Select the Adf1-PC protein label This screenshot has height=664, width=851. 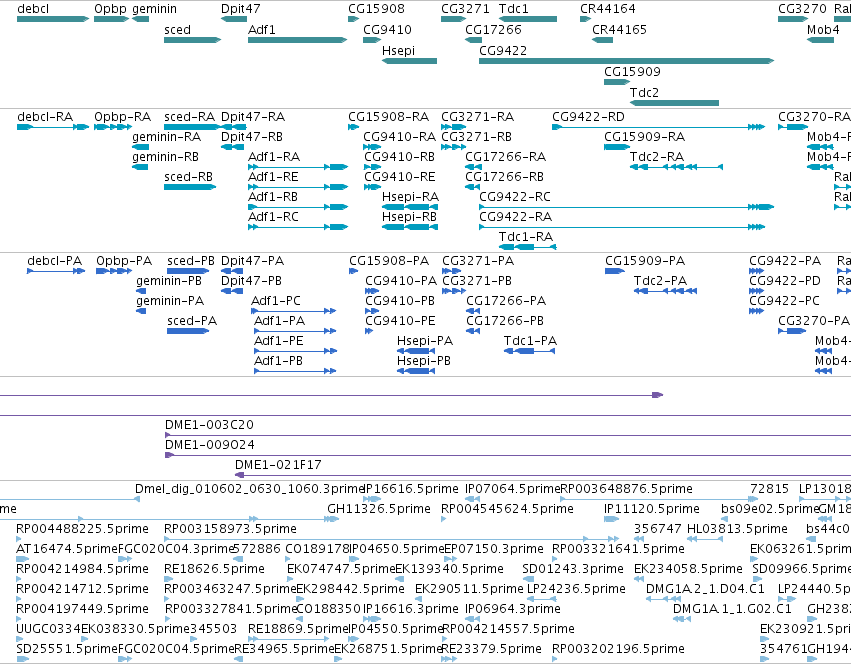click(x=276, y=301)
